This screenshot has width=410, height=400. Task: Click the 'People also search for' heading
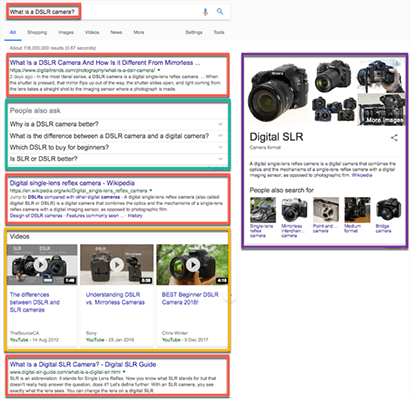(x=282, y=190)
